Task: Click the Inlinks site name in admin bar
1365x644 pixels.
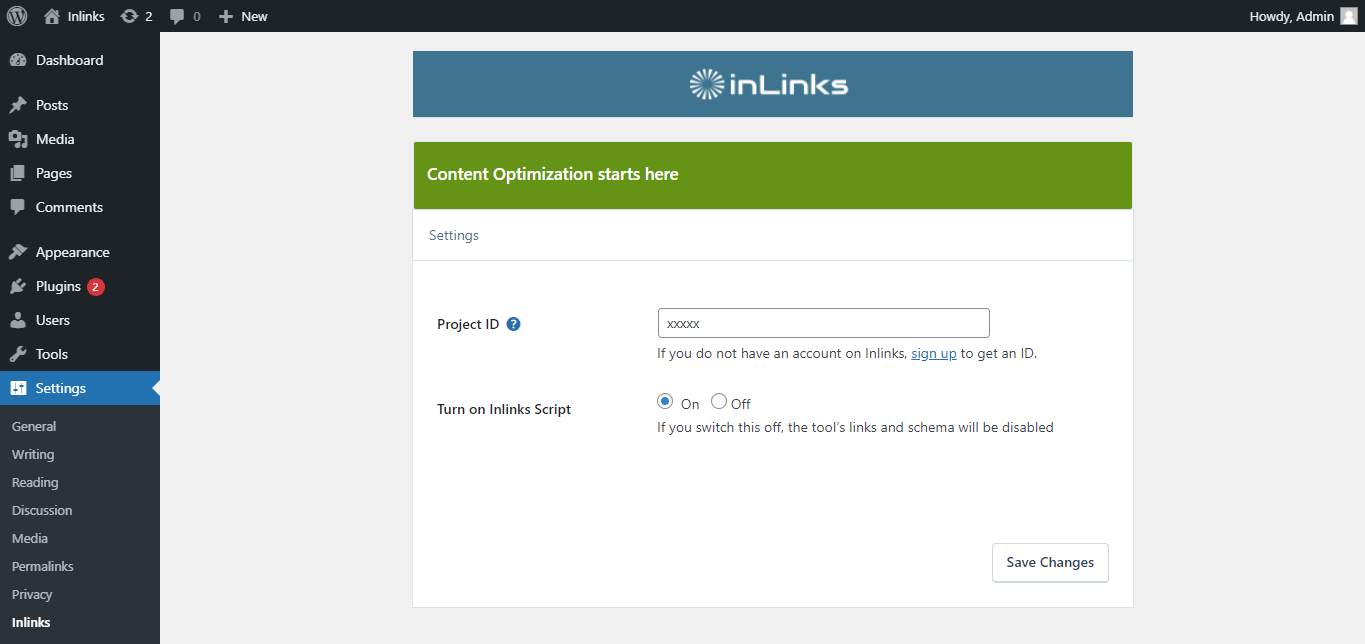Action: tap(86, 16)
